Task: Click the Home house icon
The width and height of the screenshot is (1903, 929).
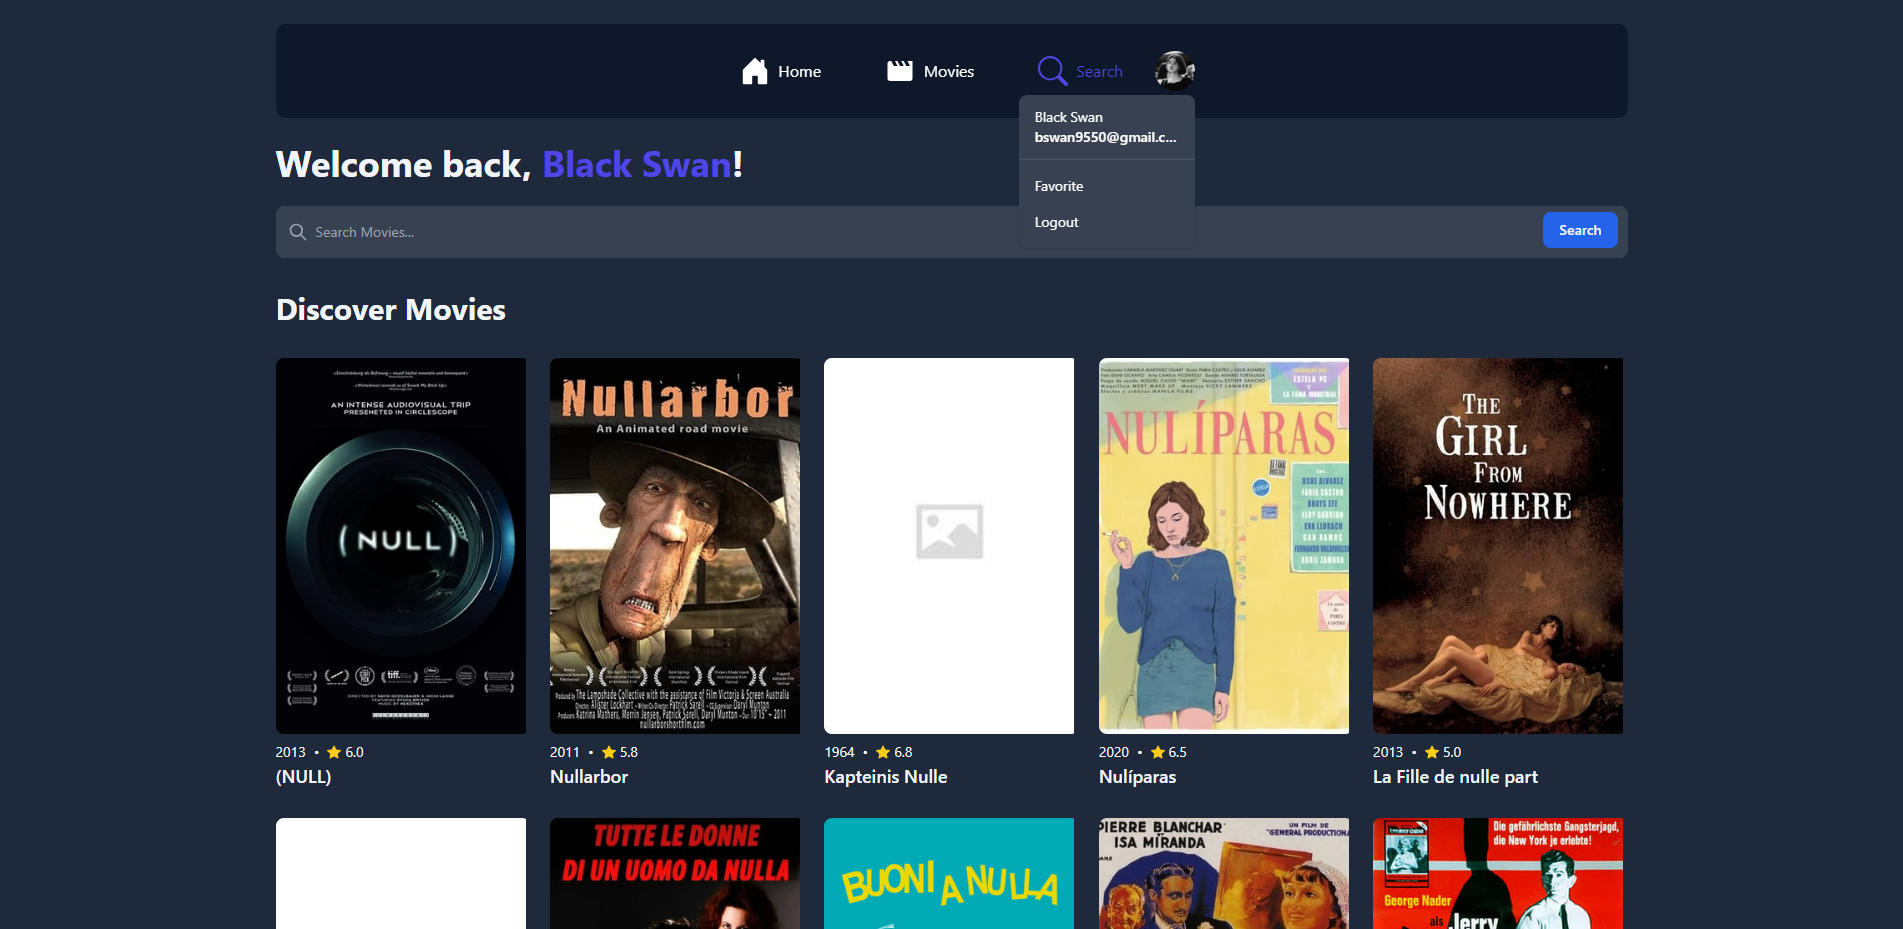Action: (755, 71)
